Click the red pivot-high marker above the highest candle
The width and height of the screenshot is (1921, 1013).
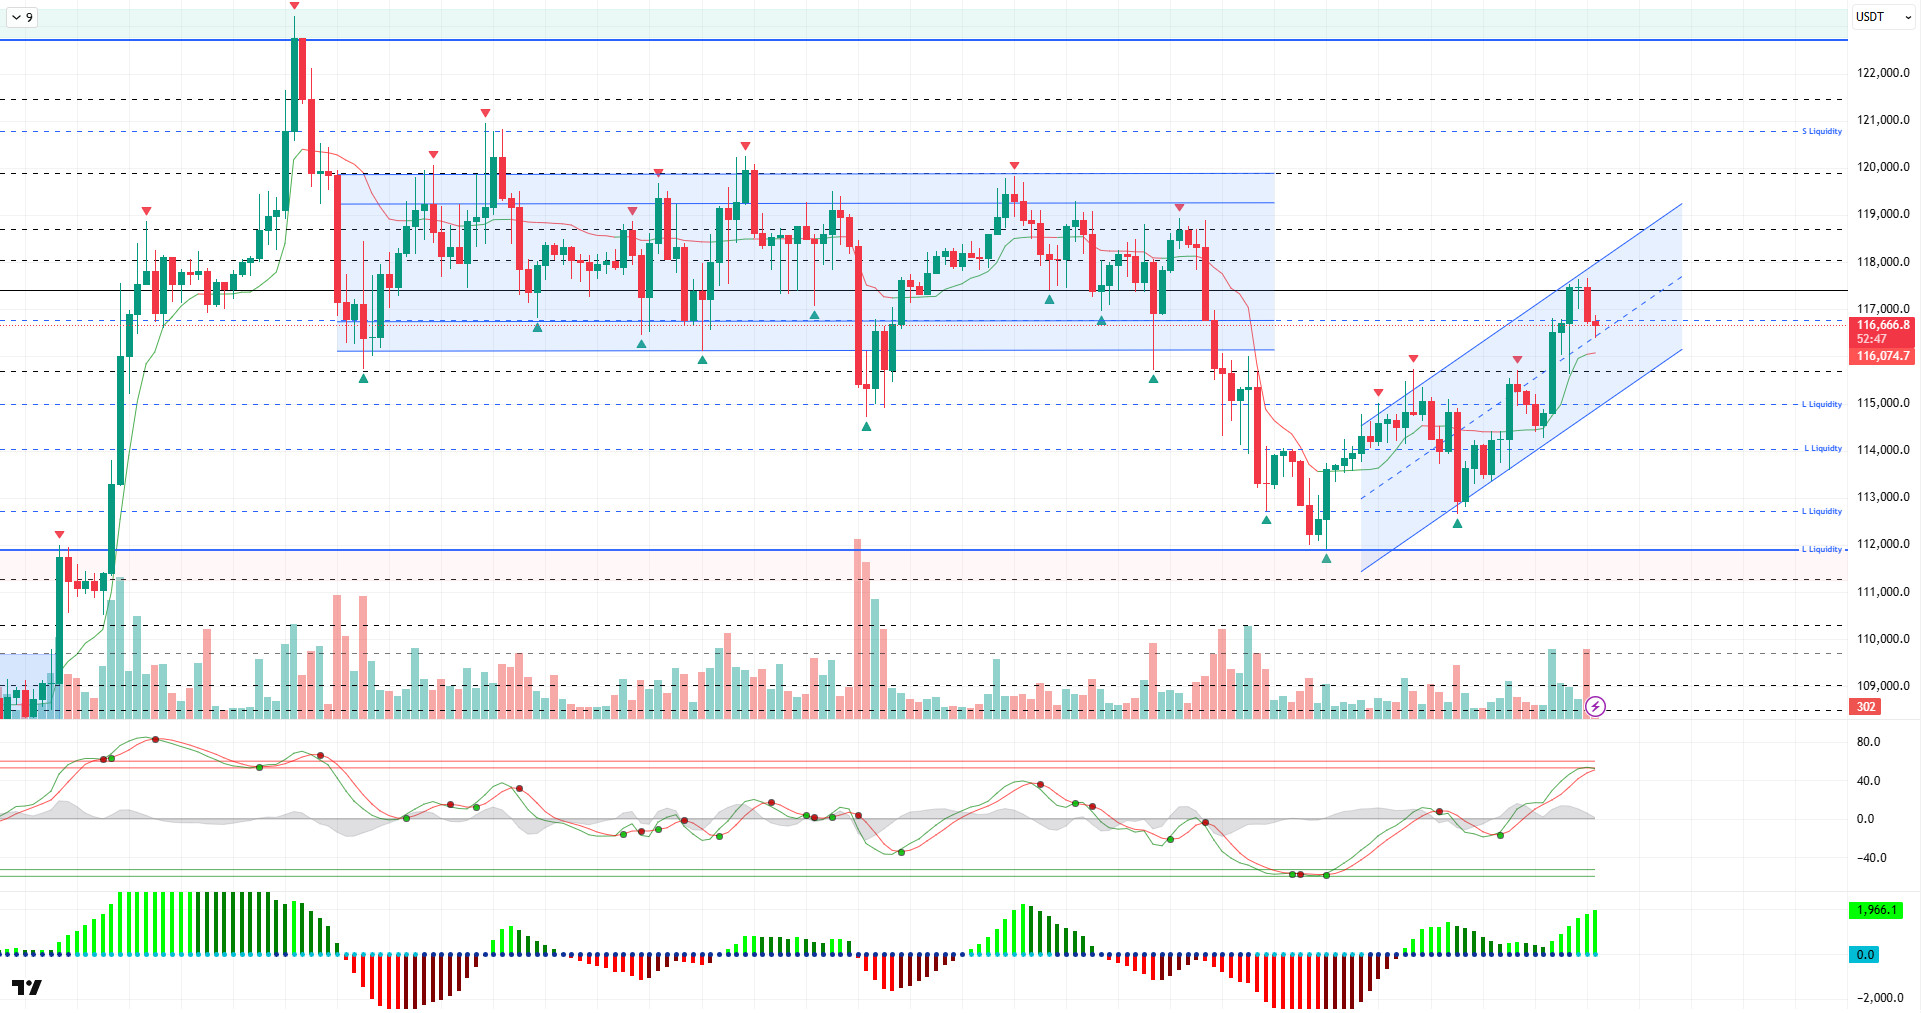point(294,6)
